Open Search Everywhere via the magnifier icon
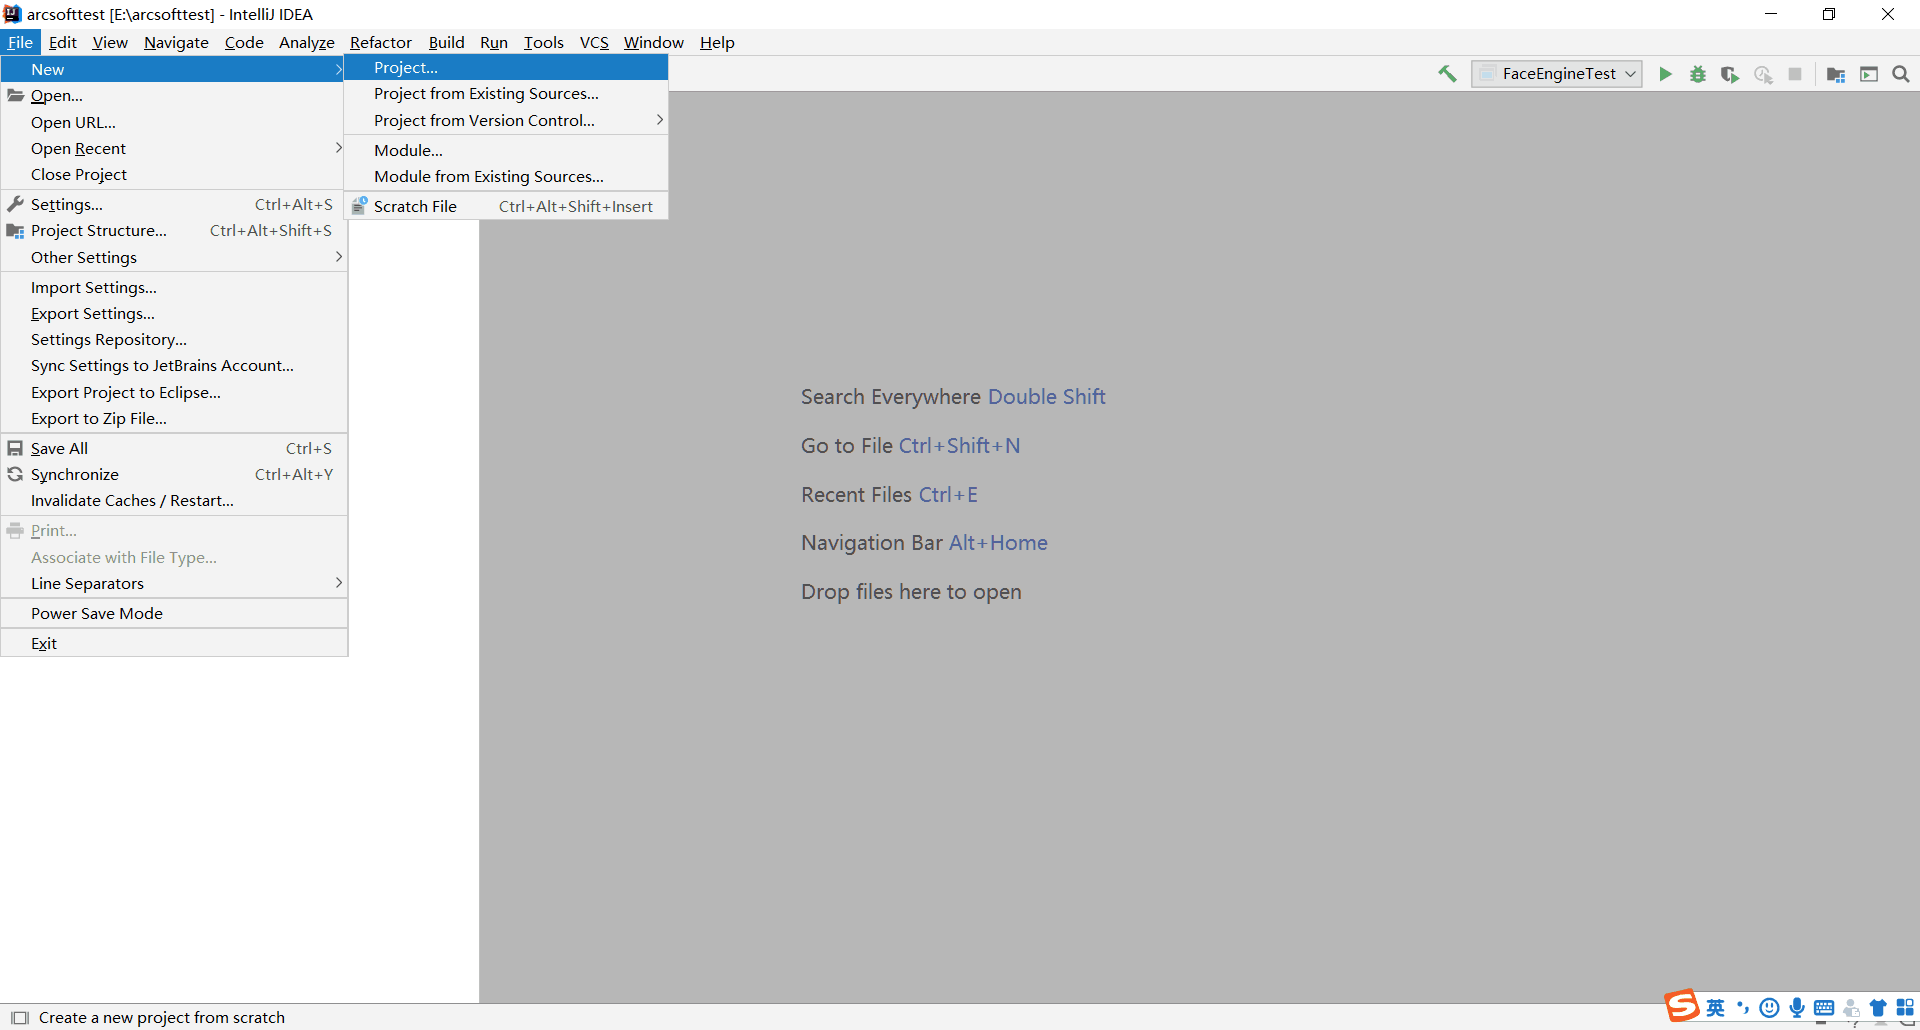The height and width of the screenshot is (1030, 1920). tap(1901, 73)
